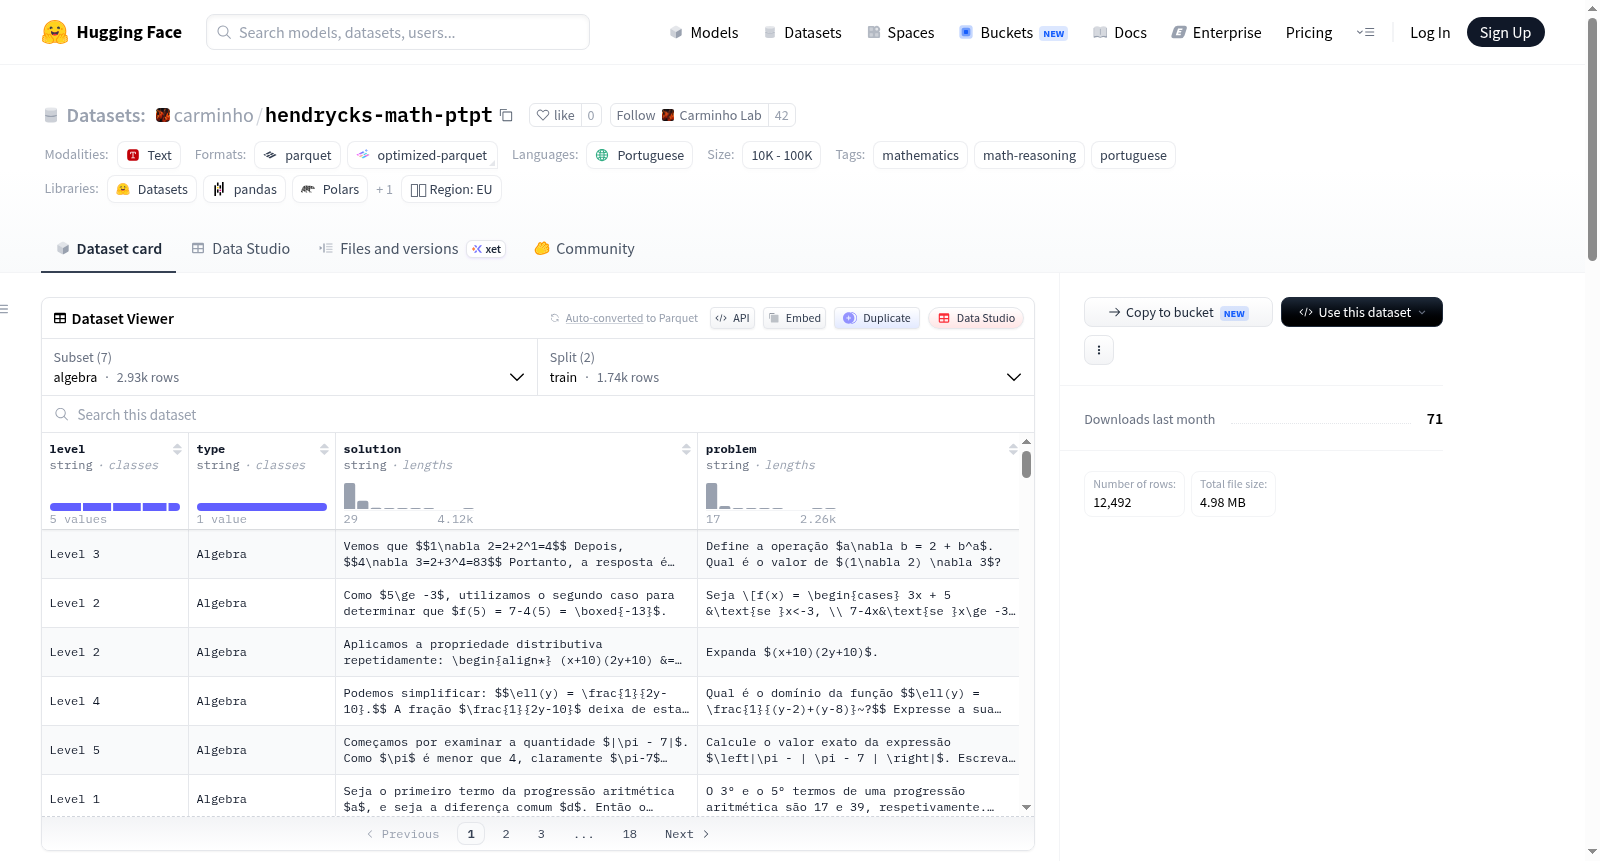Open Docs in the top navigation
Viewport: 1600px width, 861px height.
click(x=1120, y=32)
